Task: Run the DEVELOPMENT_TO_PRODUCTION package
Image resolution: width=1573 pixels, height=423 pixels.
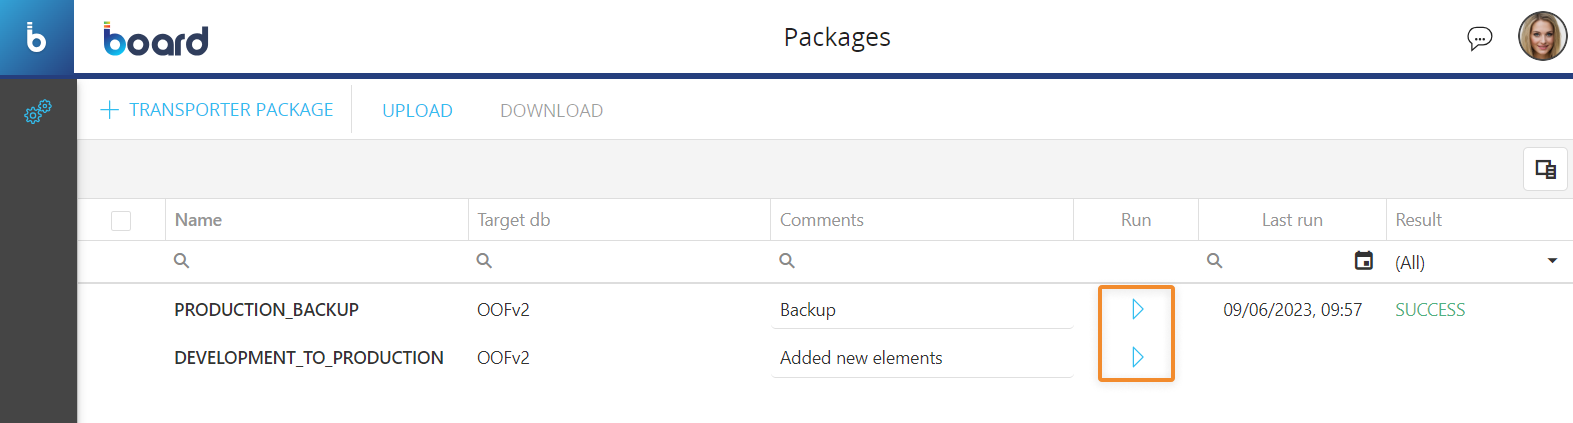Action: point(1137,357)
